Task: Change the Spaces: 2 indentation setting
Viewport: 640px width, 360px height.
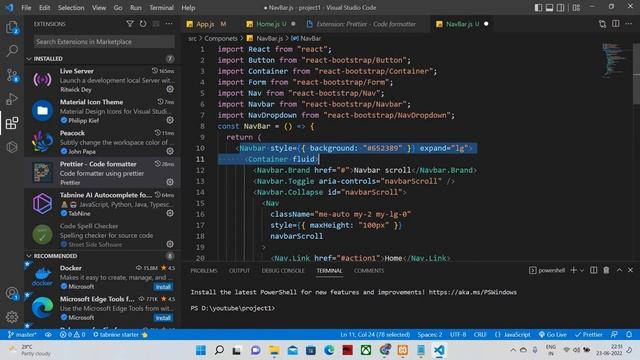Action: [x=430, y=334]
